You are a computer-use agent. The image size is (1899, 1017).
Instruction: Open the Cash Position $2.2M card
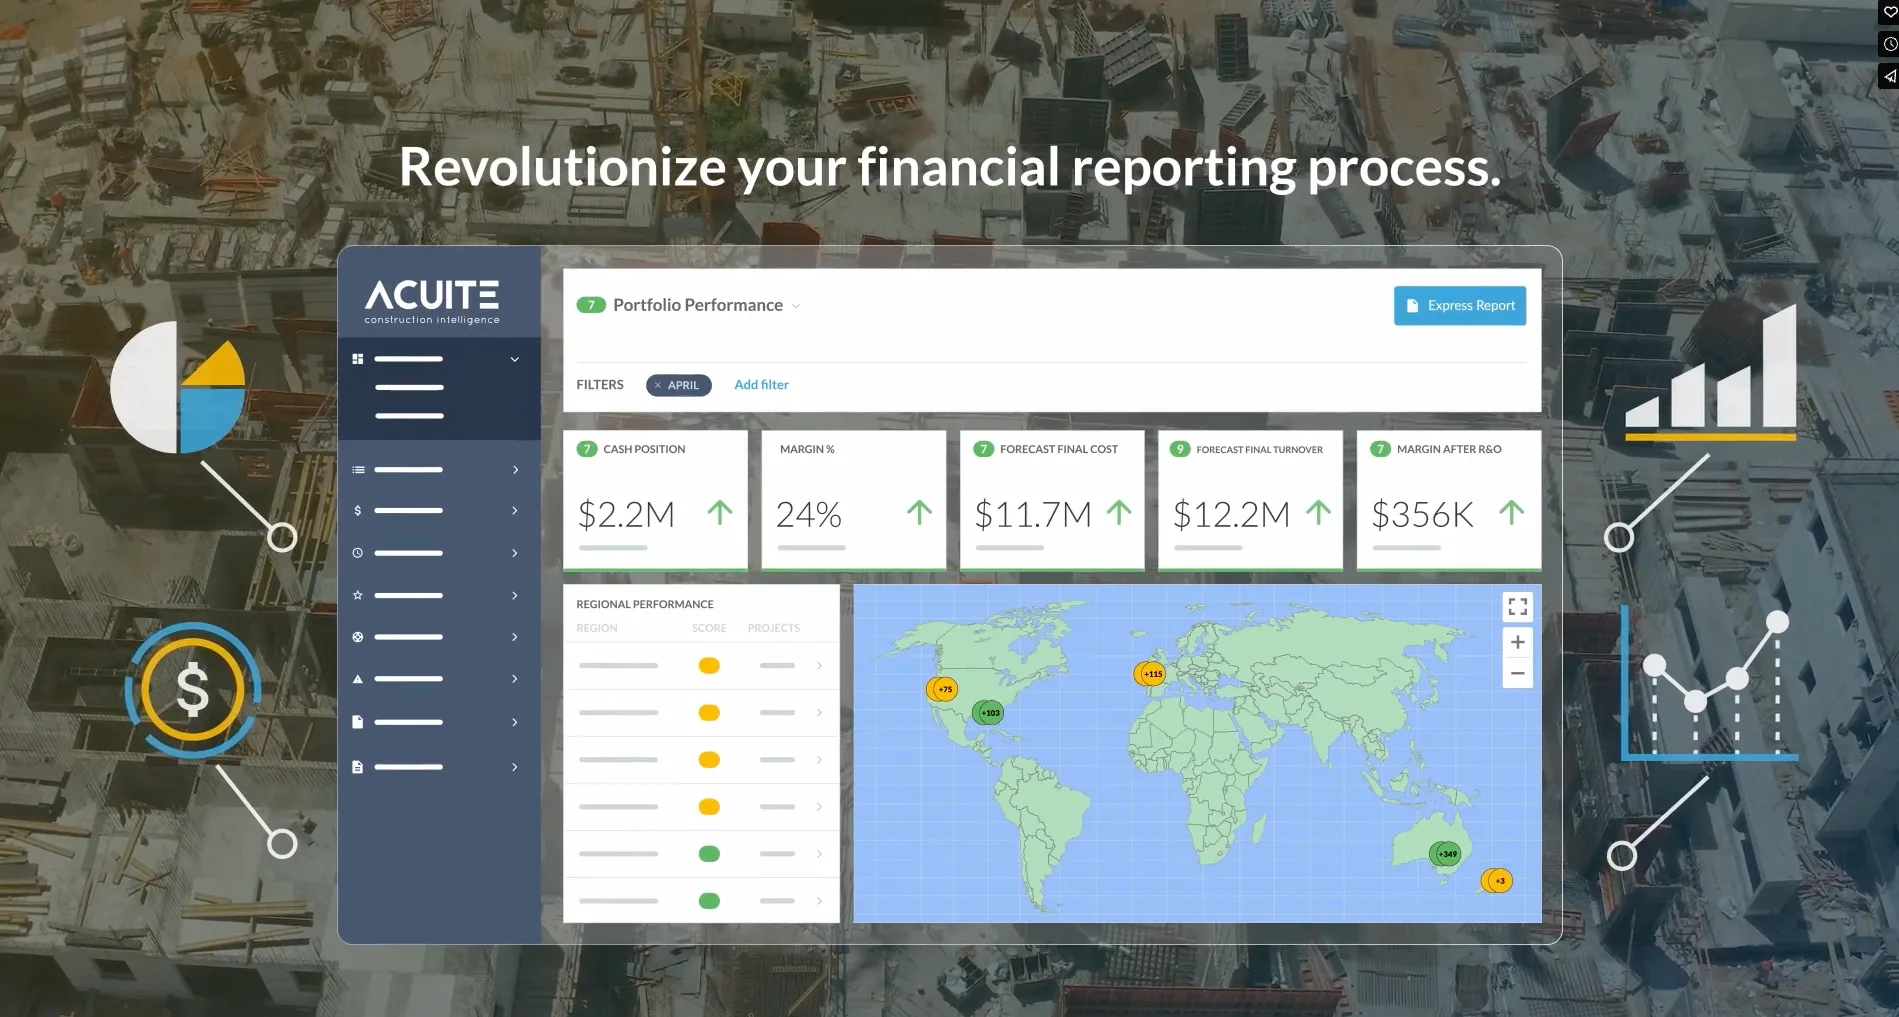(655, 500)
